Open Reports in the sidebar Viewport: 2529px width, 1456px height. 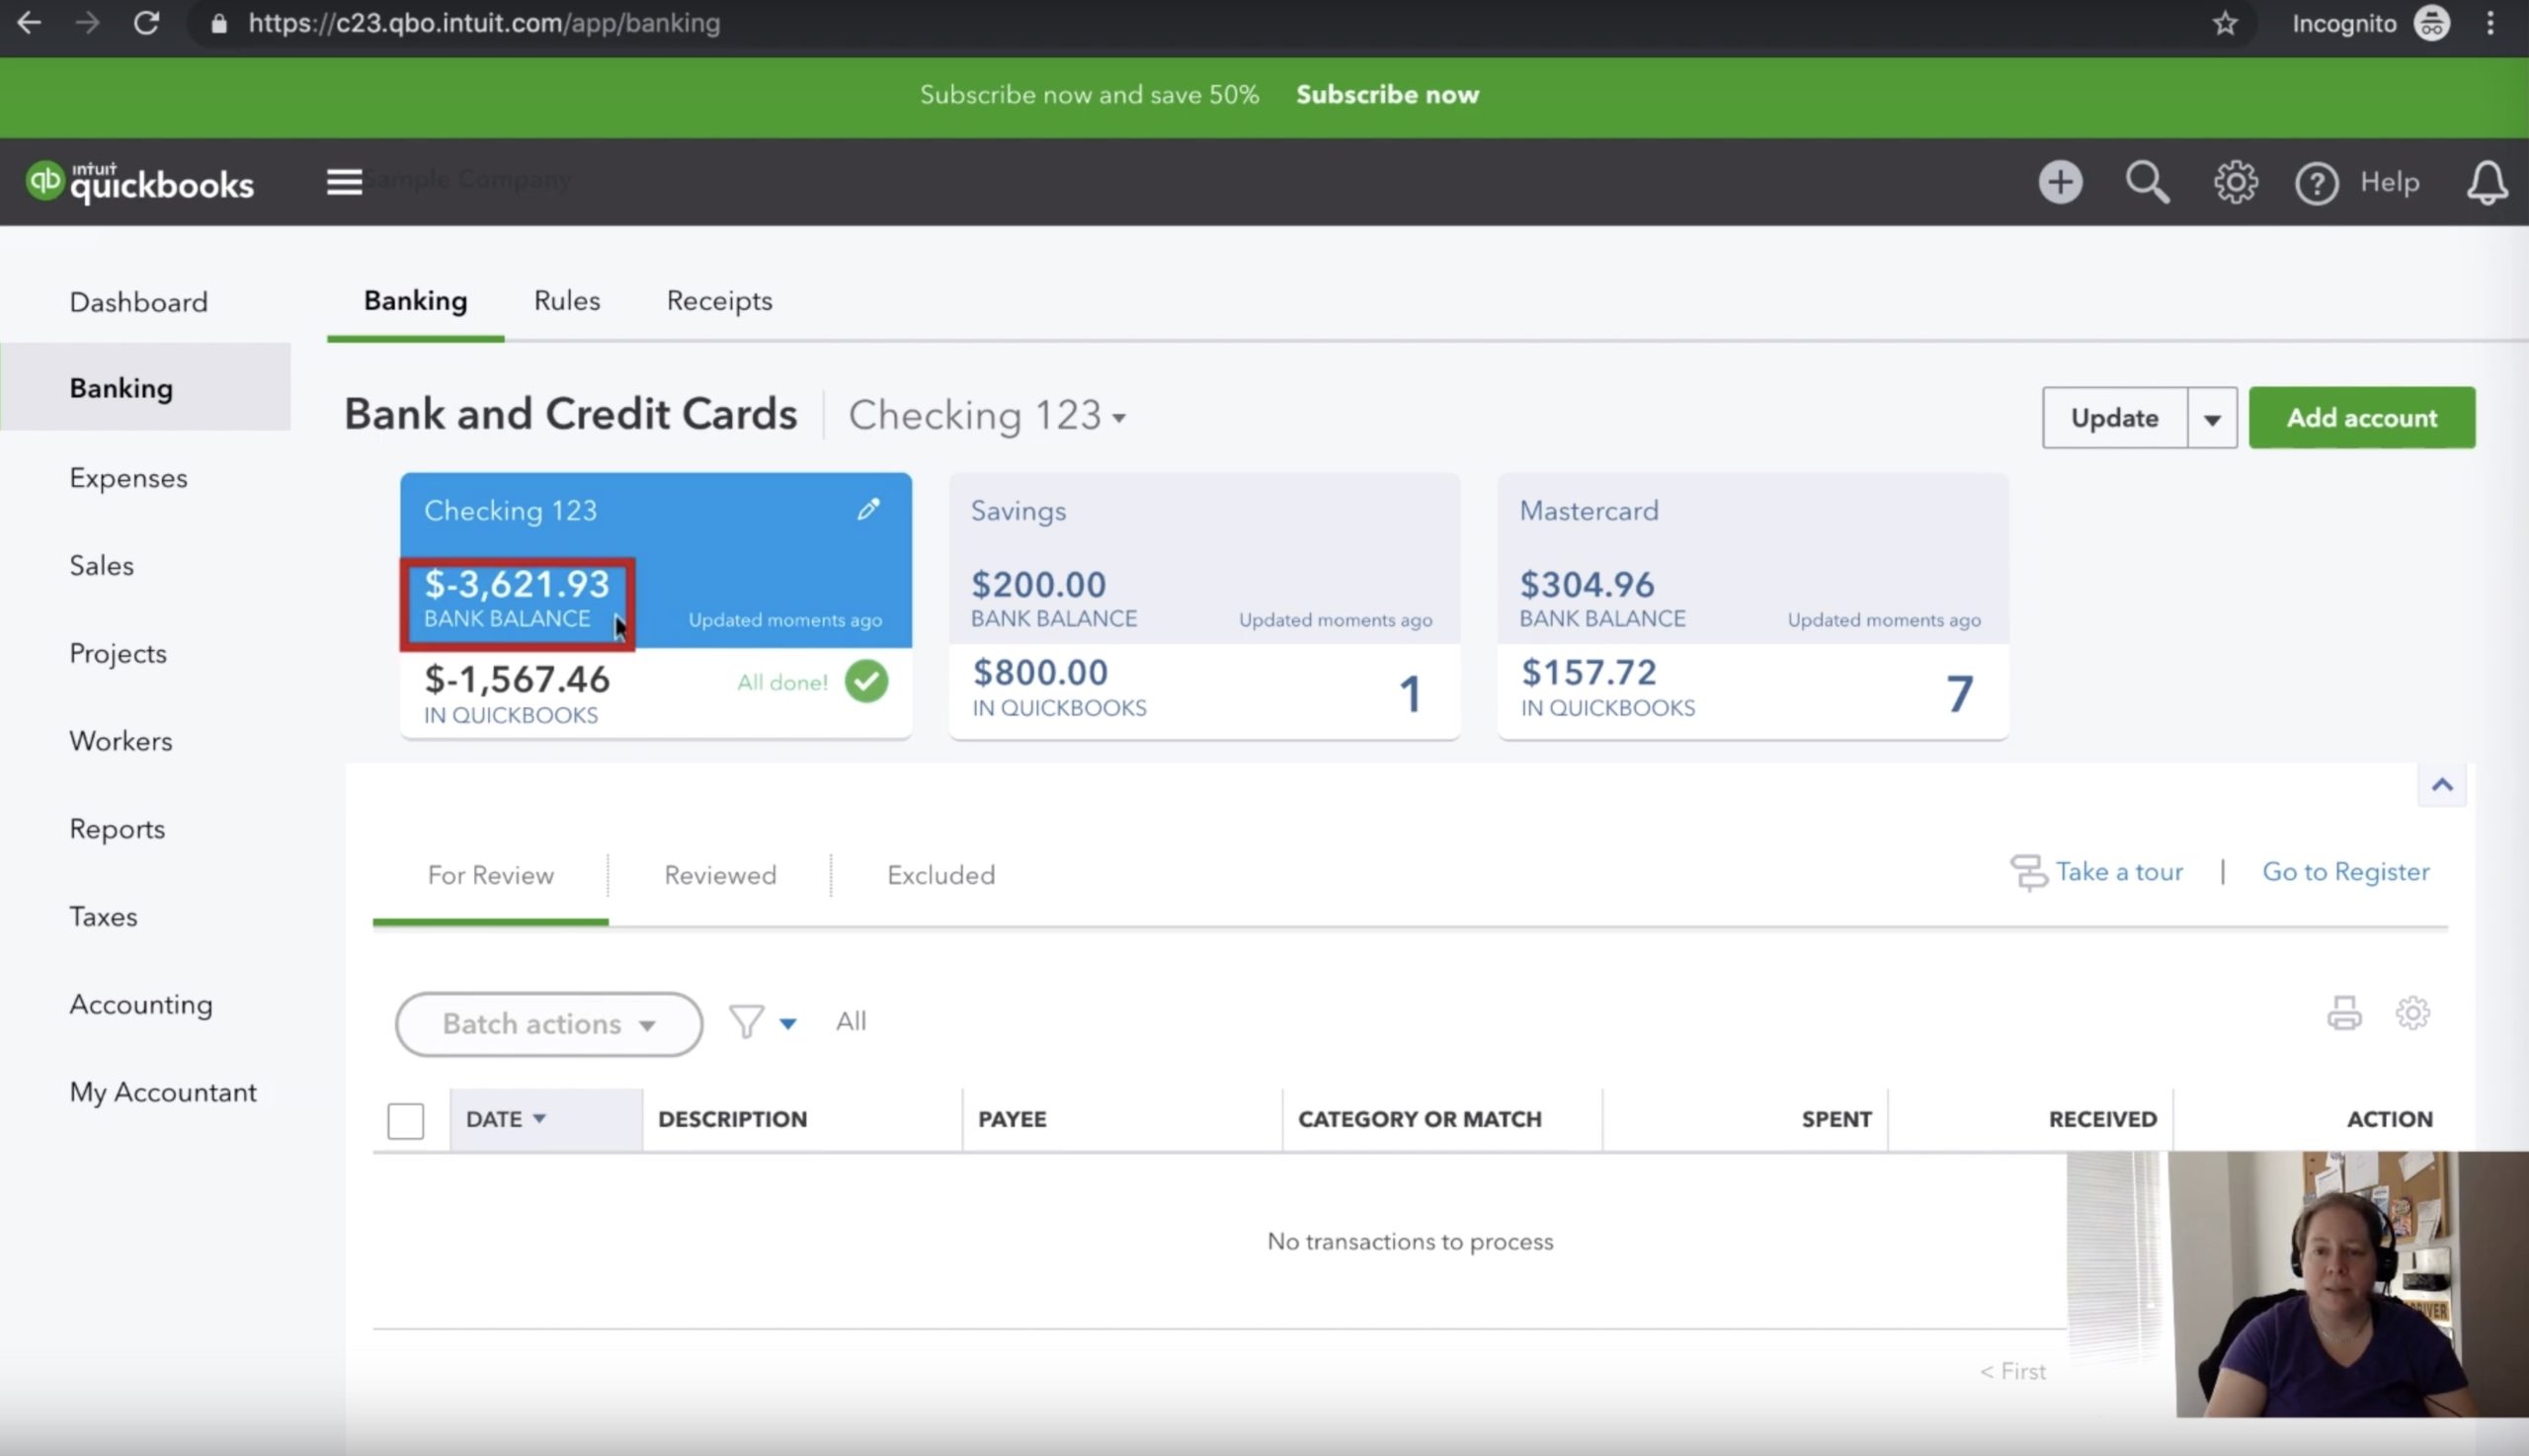coord(117,829)
